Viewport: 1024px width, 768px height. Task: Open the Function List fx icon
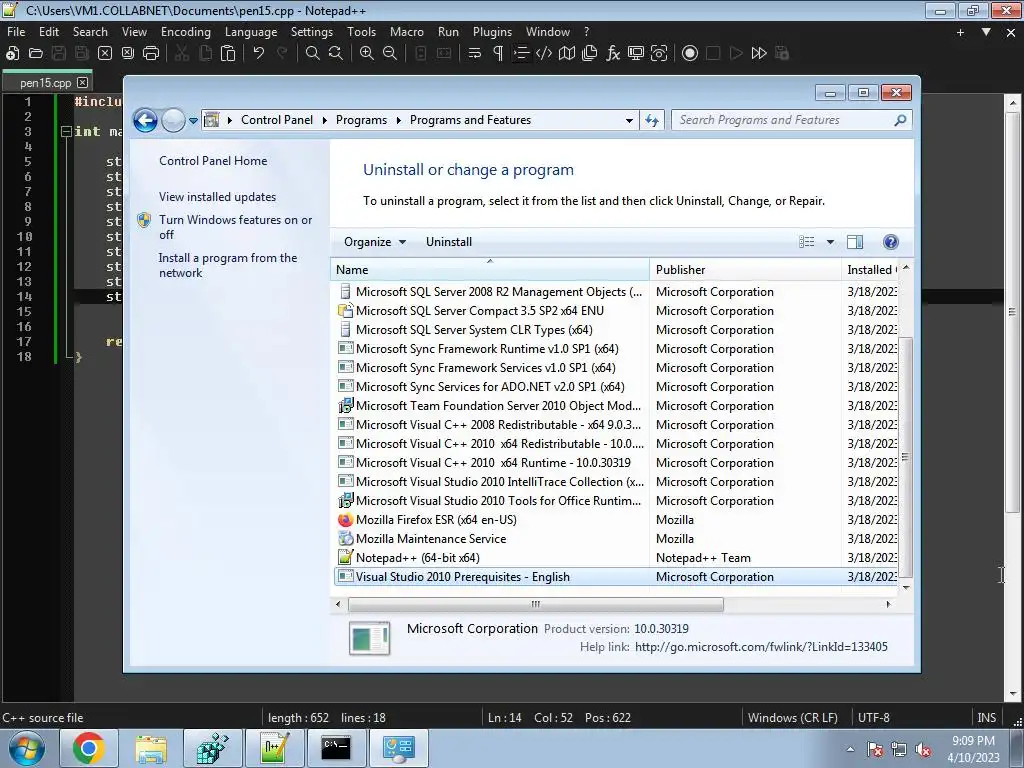tap(613, 54)
